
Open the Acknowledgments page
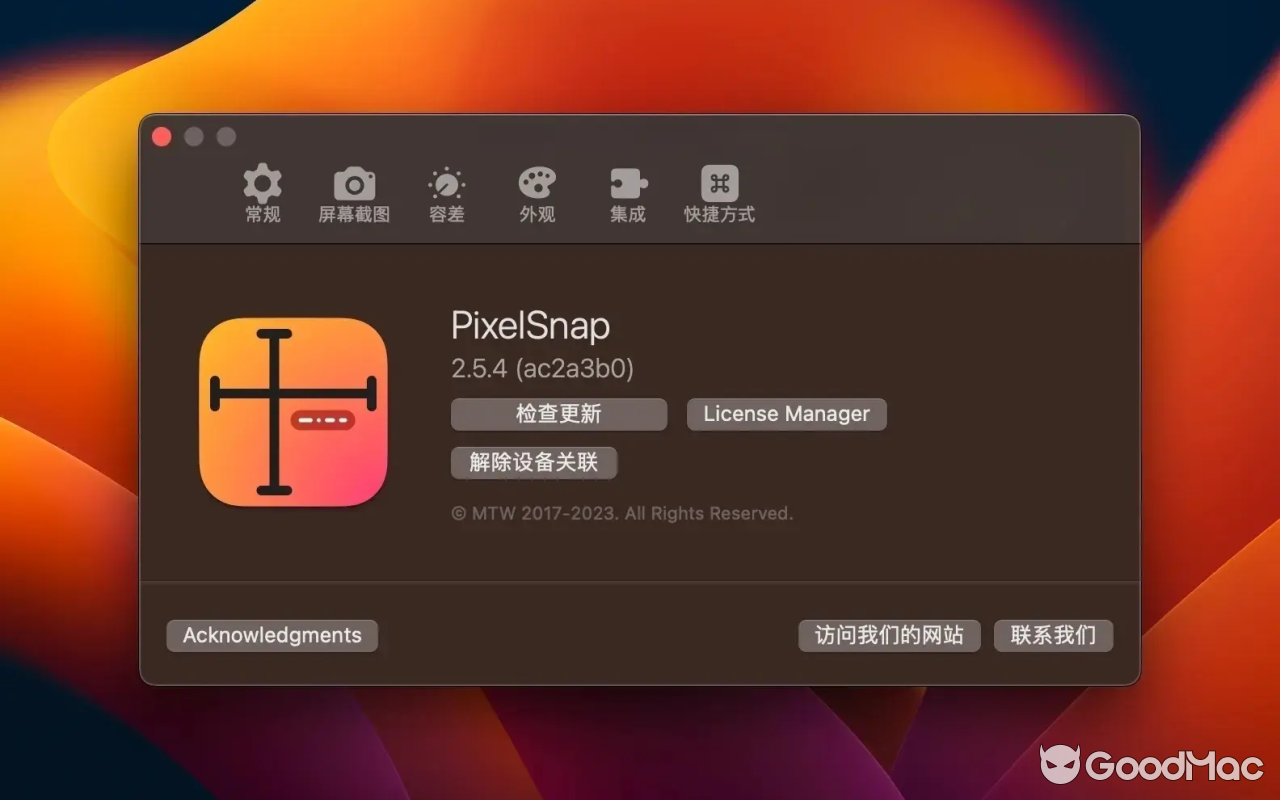click(271, 635)
